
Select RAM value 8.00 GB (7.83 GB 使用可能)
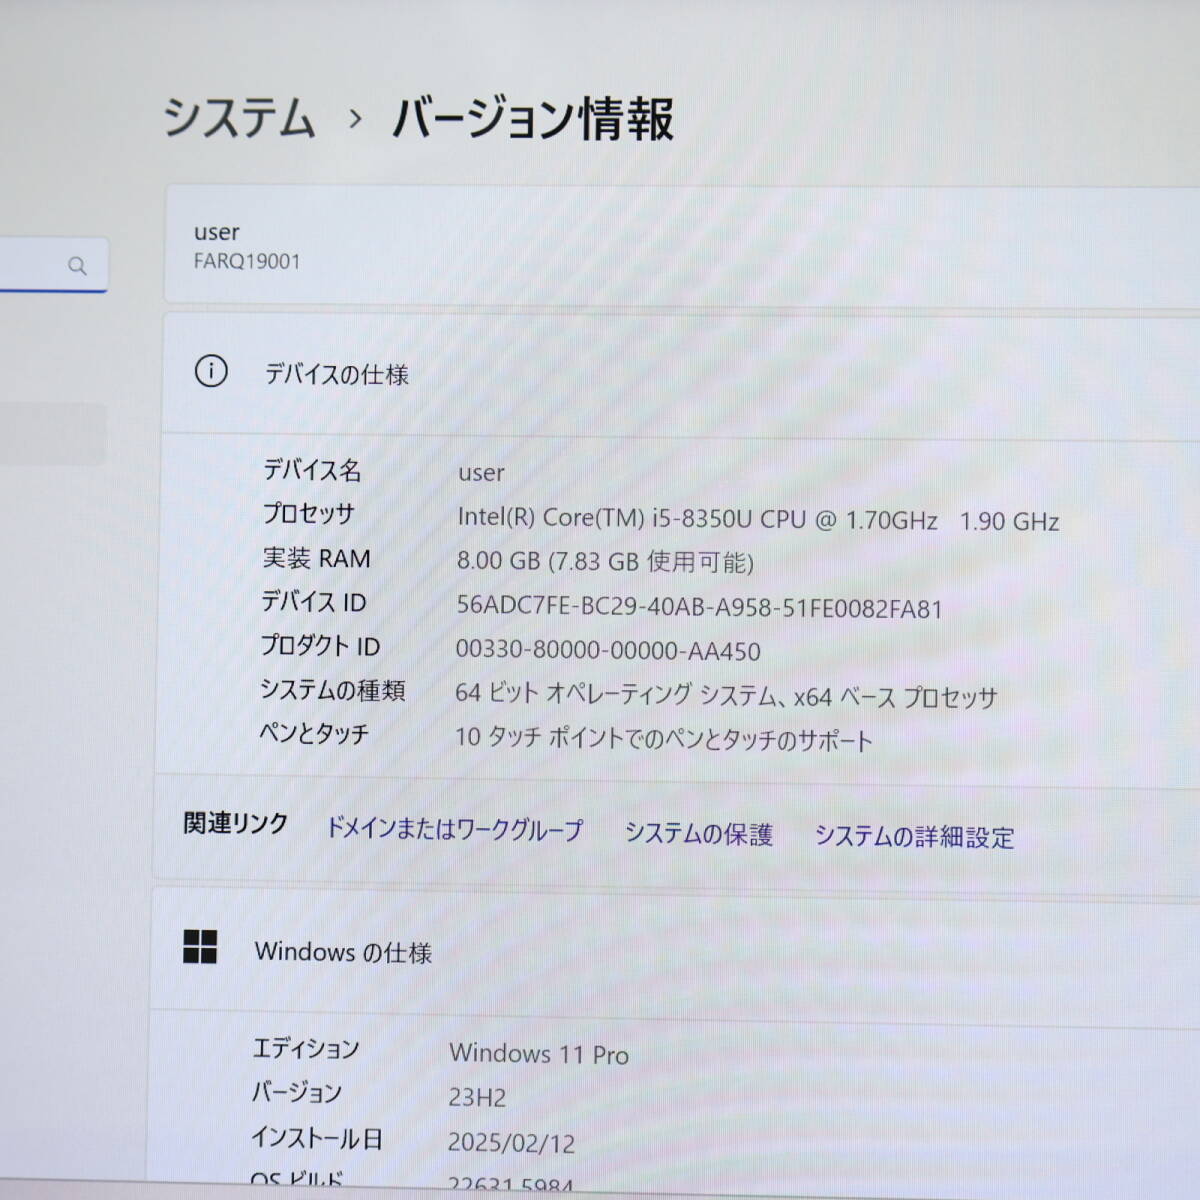[605, 562]
